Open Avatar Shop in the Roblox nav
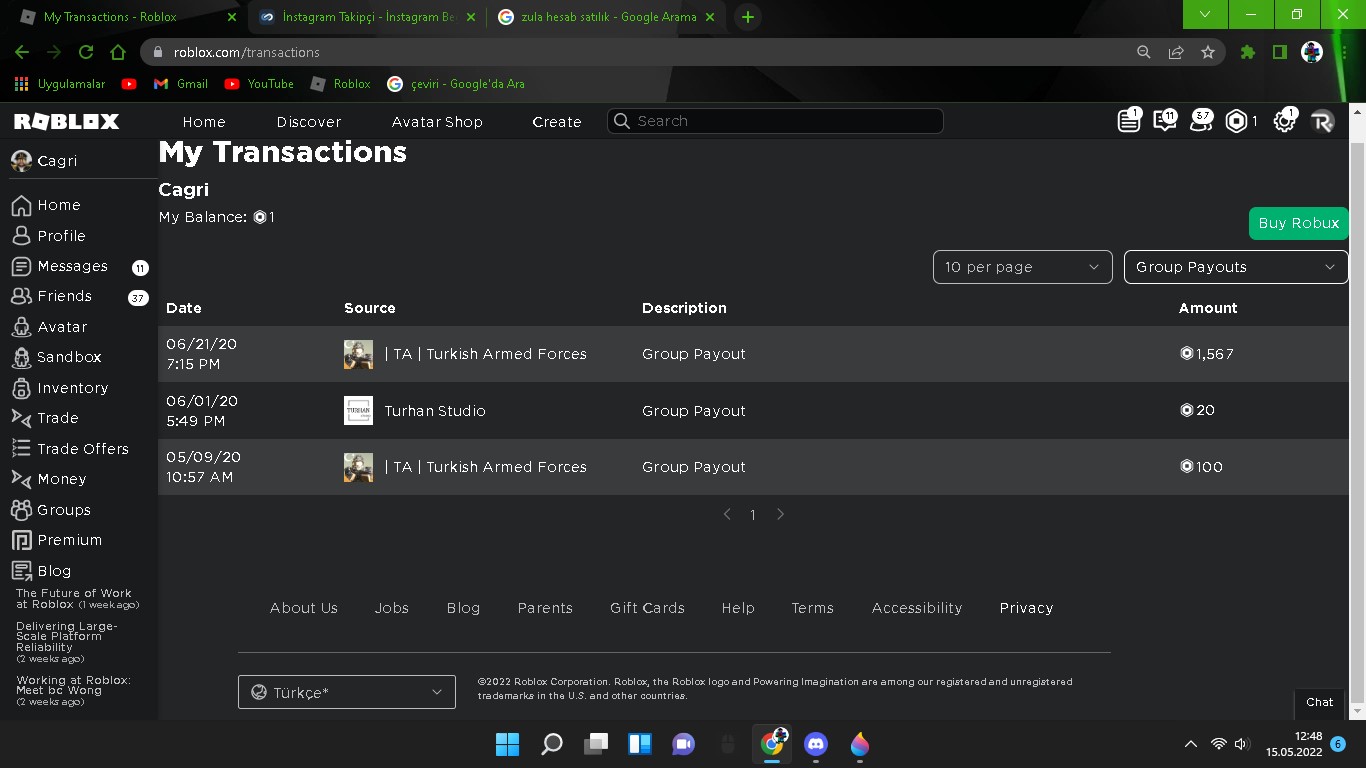Viewport: 1366px width, 768px height. (437, 122)
